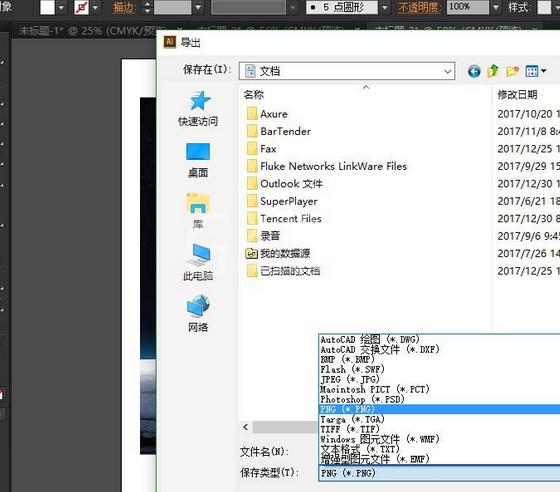Select the SuperPlayer folder
Image resolution: width=560 pixels, height=492 pixels.
coord(282,201)
